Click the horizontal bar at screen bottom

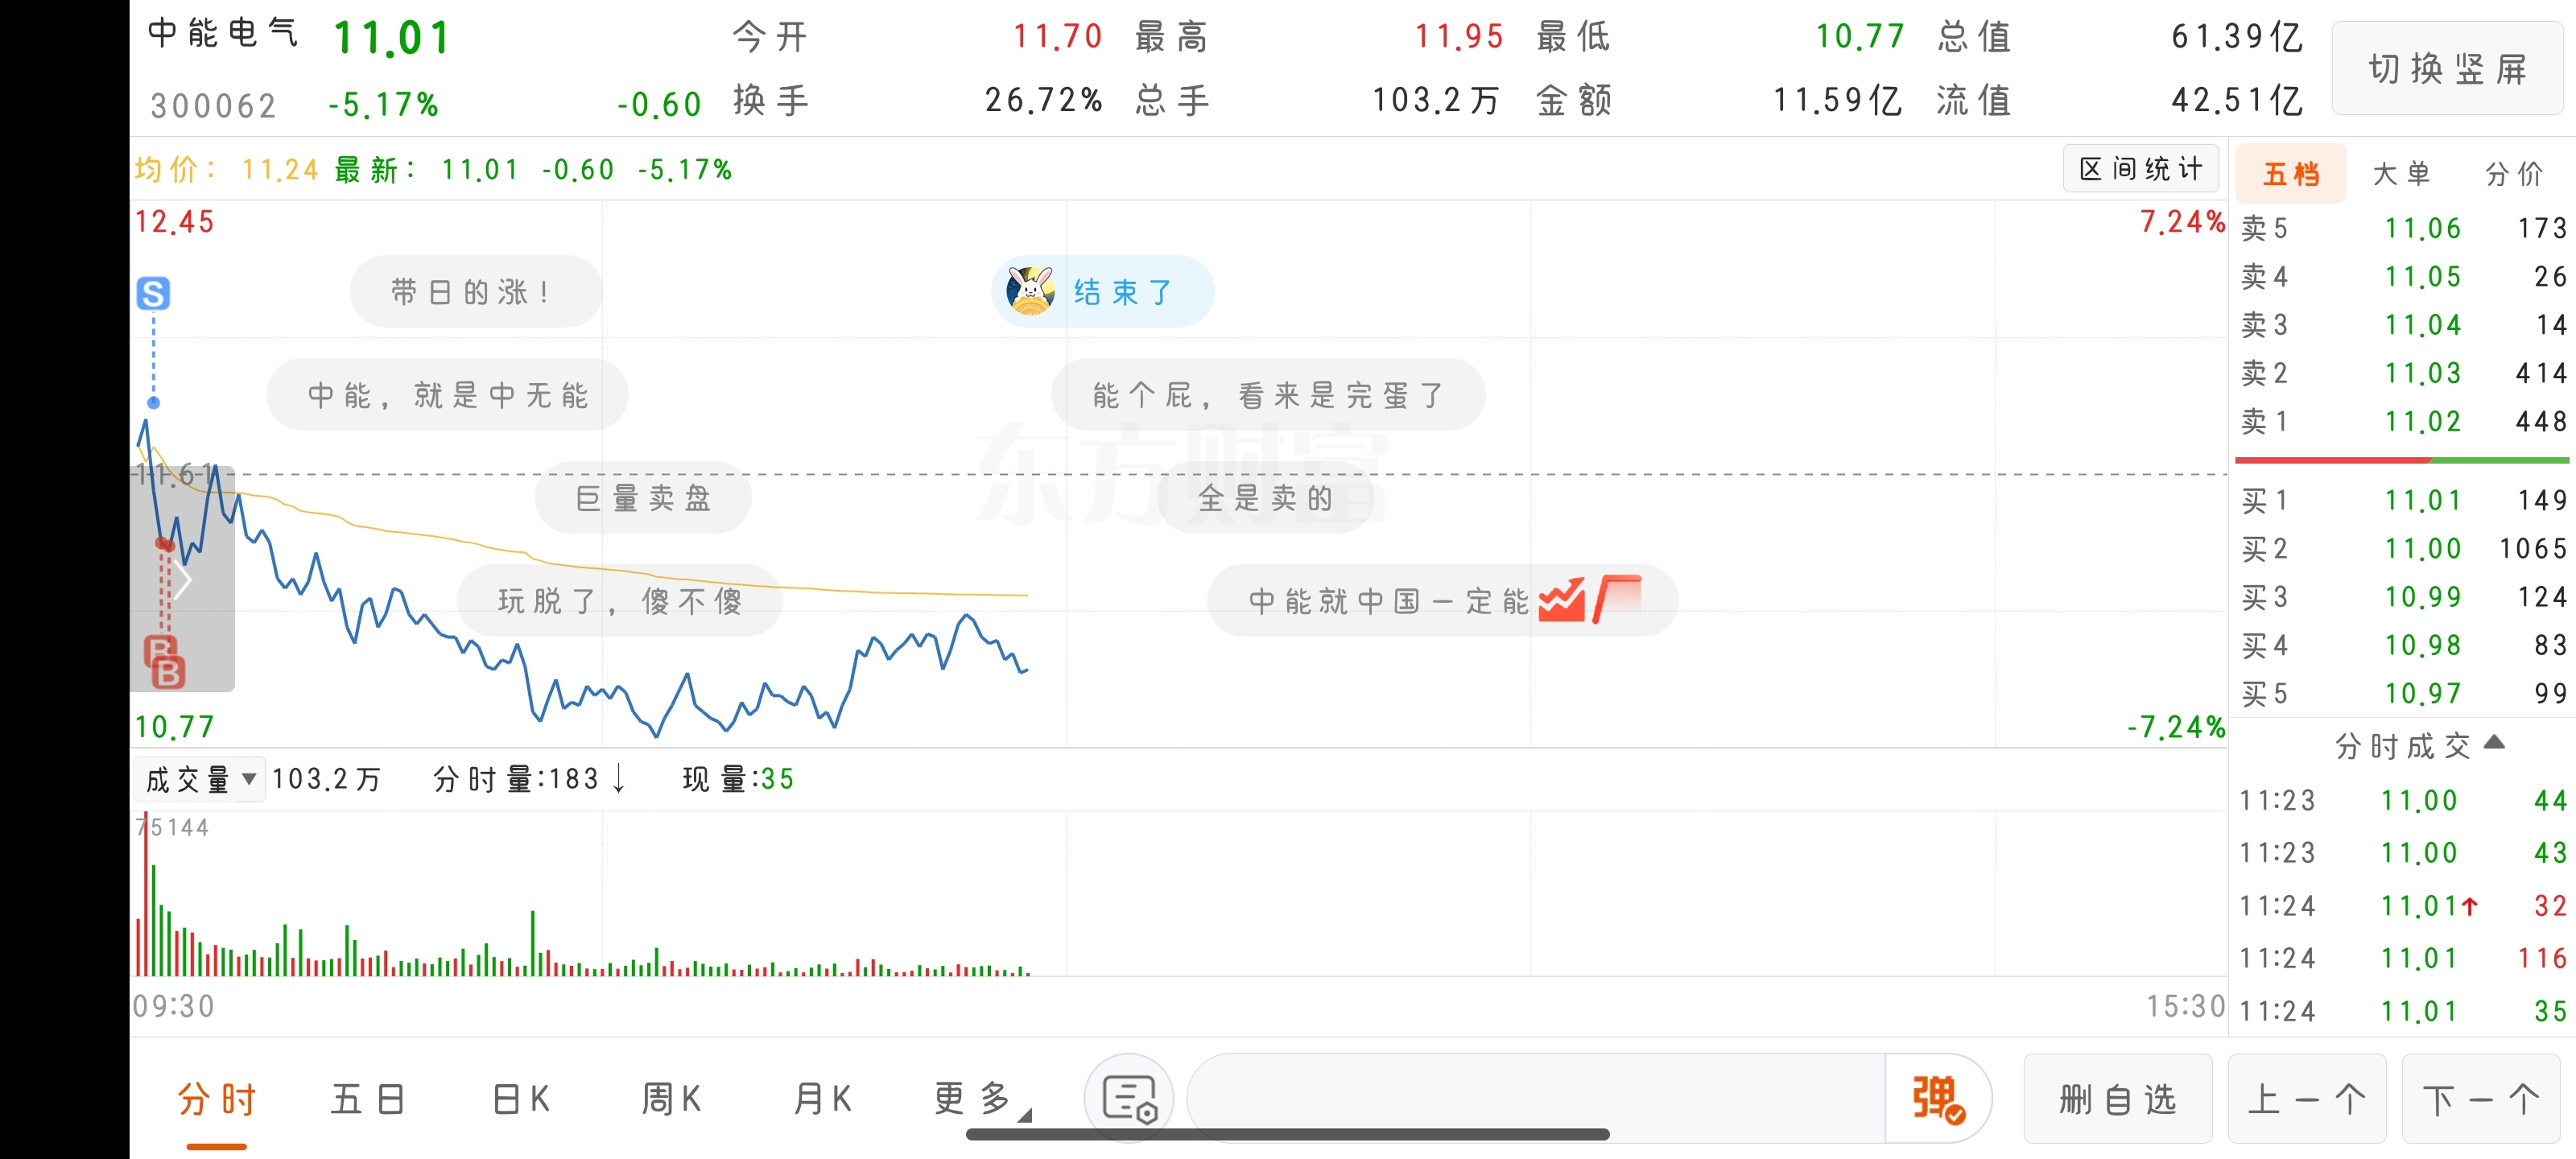click(1287, 1134)
